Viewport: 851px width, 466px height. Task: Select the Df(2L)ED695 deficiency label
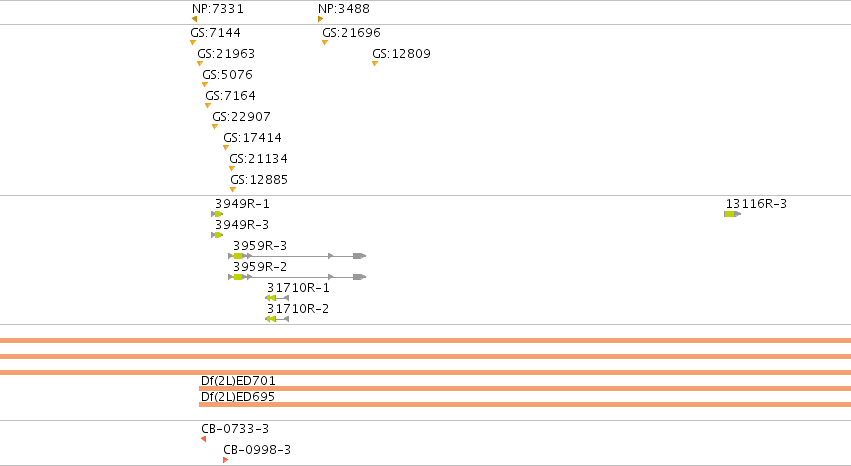coord(238,397)
